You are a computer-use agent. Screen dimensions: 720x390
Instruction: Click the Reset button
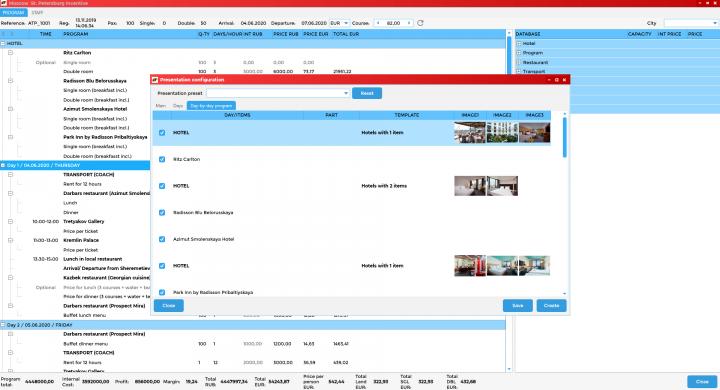tap(367, 93)
